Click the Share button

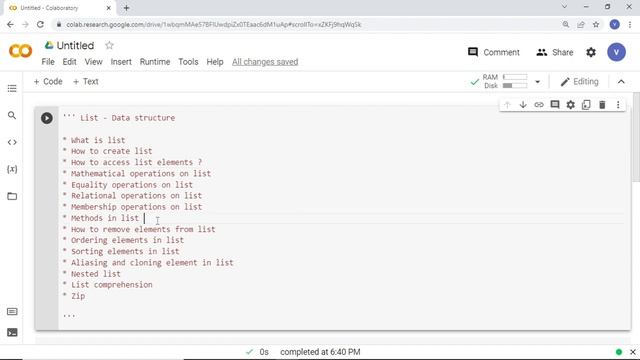(555, 52)
